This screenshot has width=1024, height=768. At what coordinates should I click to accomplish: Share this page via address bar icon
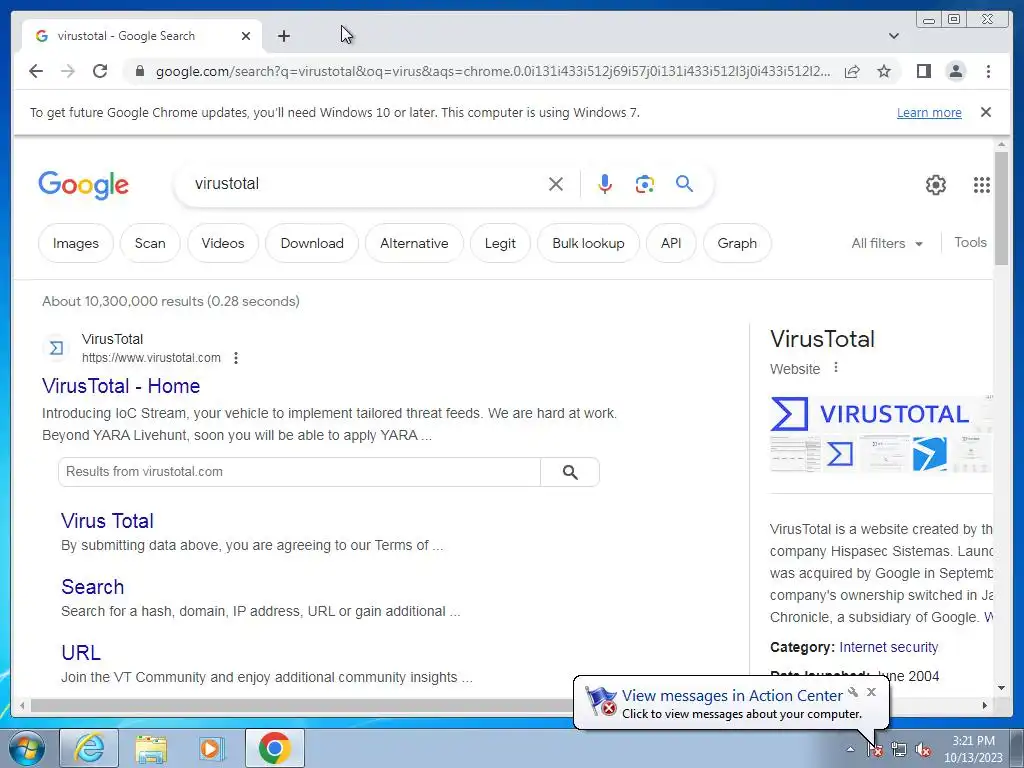pyautogui.click(x=852, y=71)
